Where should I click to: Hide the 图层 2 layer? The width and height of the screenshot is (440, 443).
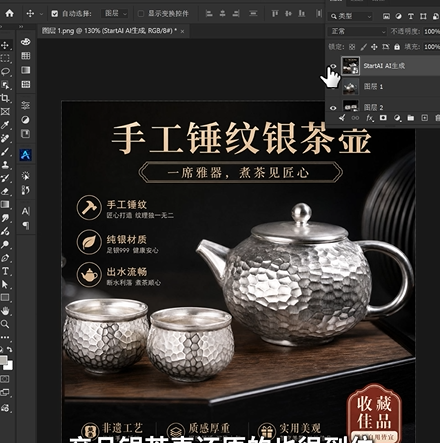click(x=333, y=108)
